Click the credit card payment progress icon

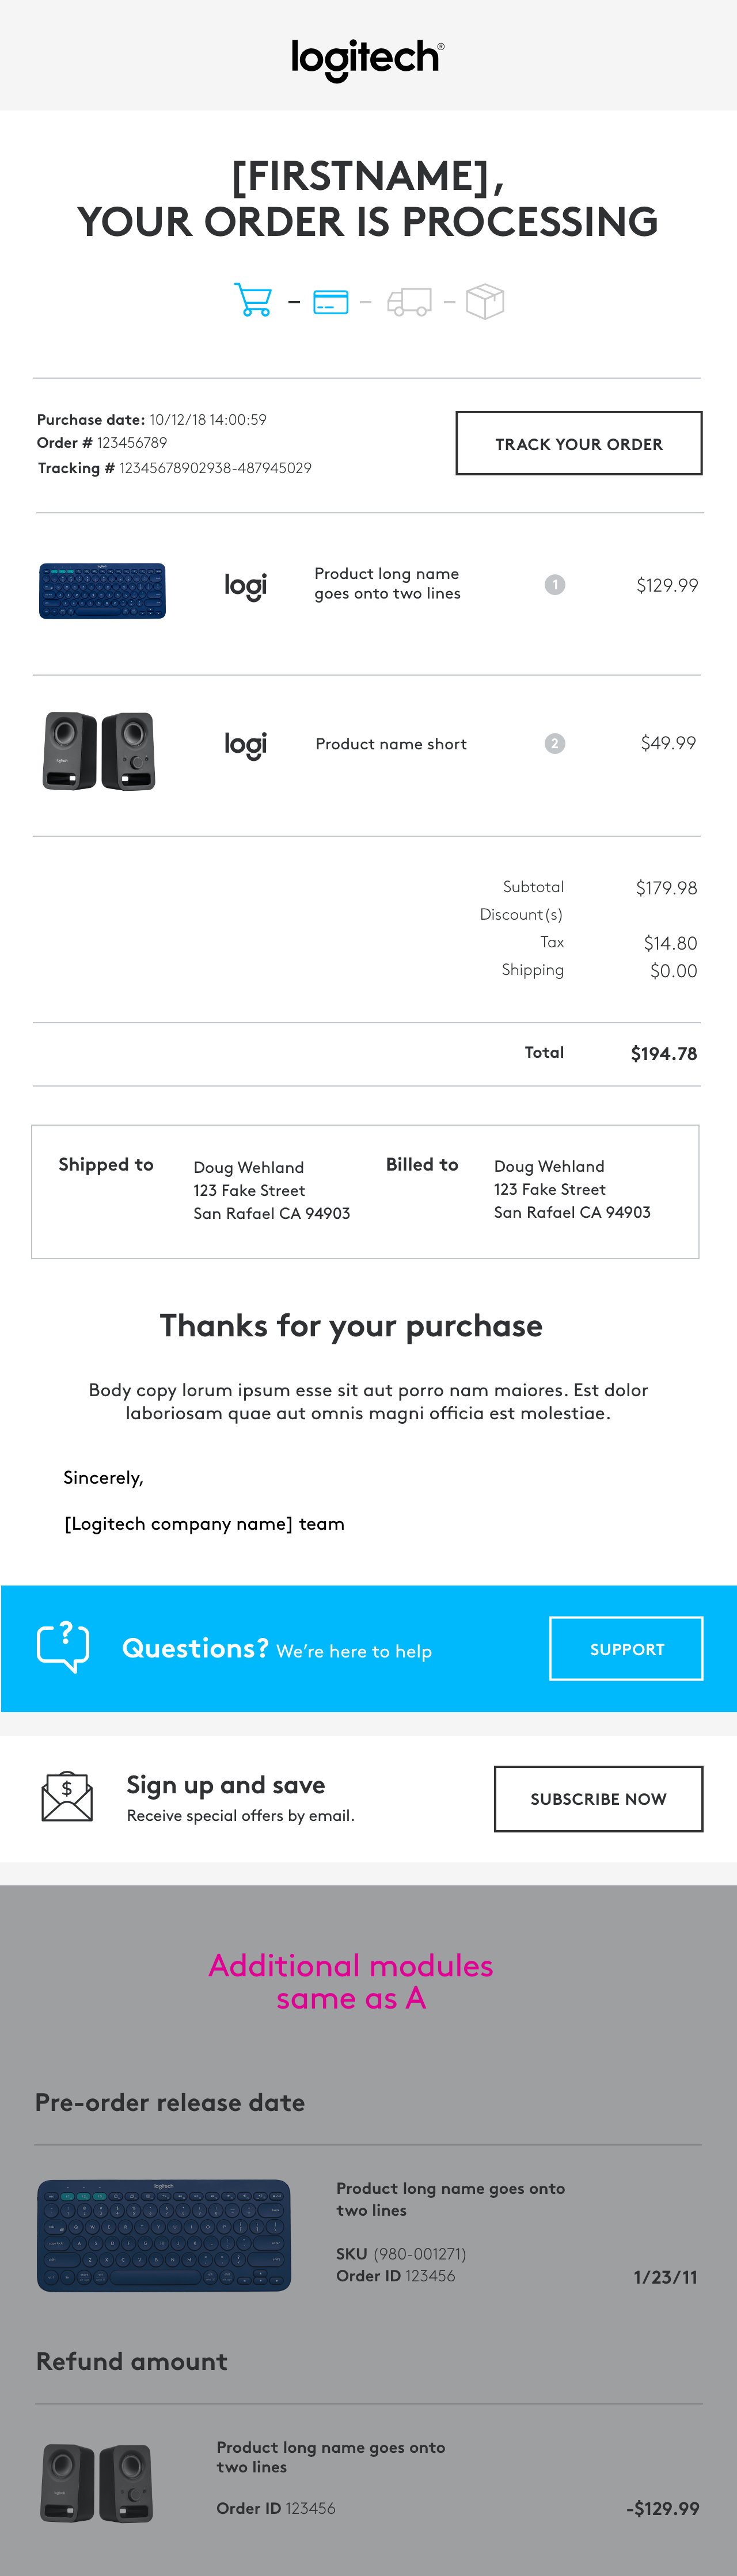[x=330, y=301]
